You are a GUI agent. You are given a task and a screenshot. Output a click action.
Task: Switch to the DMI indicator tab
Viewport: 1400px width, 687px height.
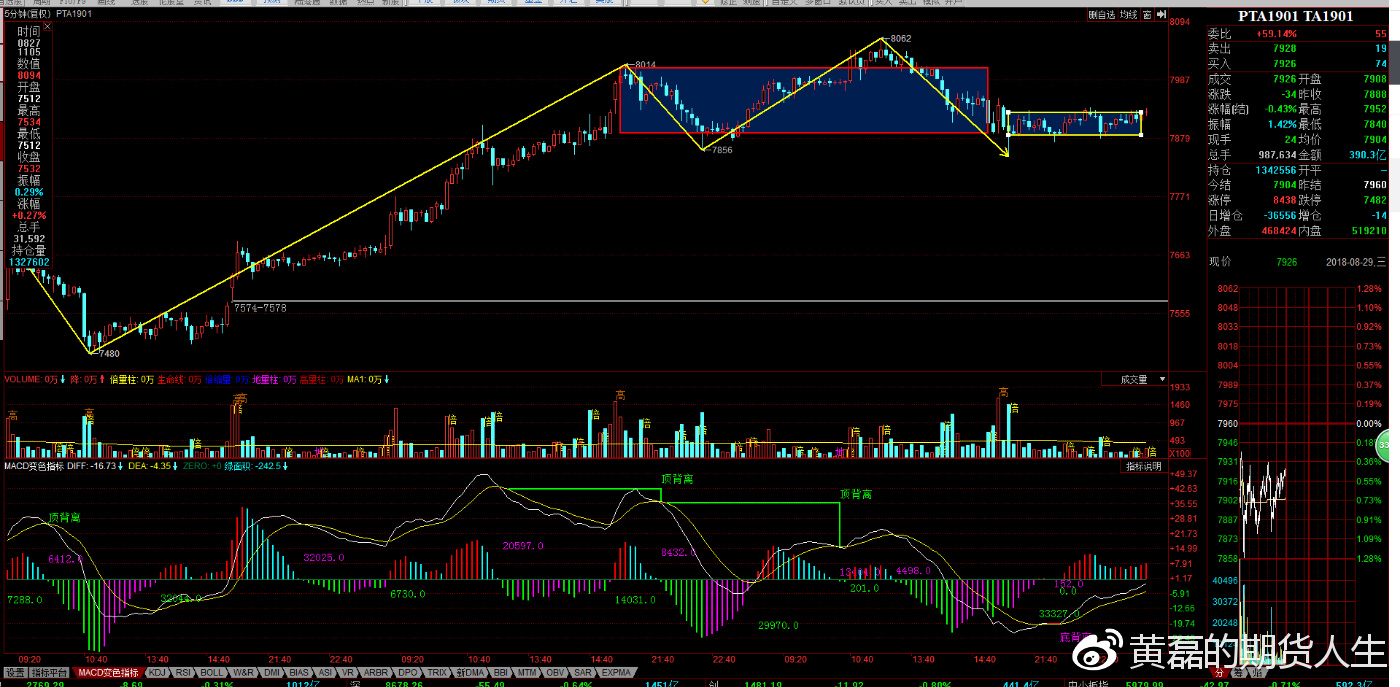coord(272,672)
